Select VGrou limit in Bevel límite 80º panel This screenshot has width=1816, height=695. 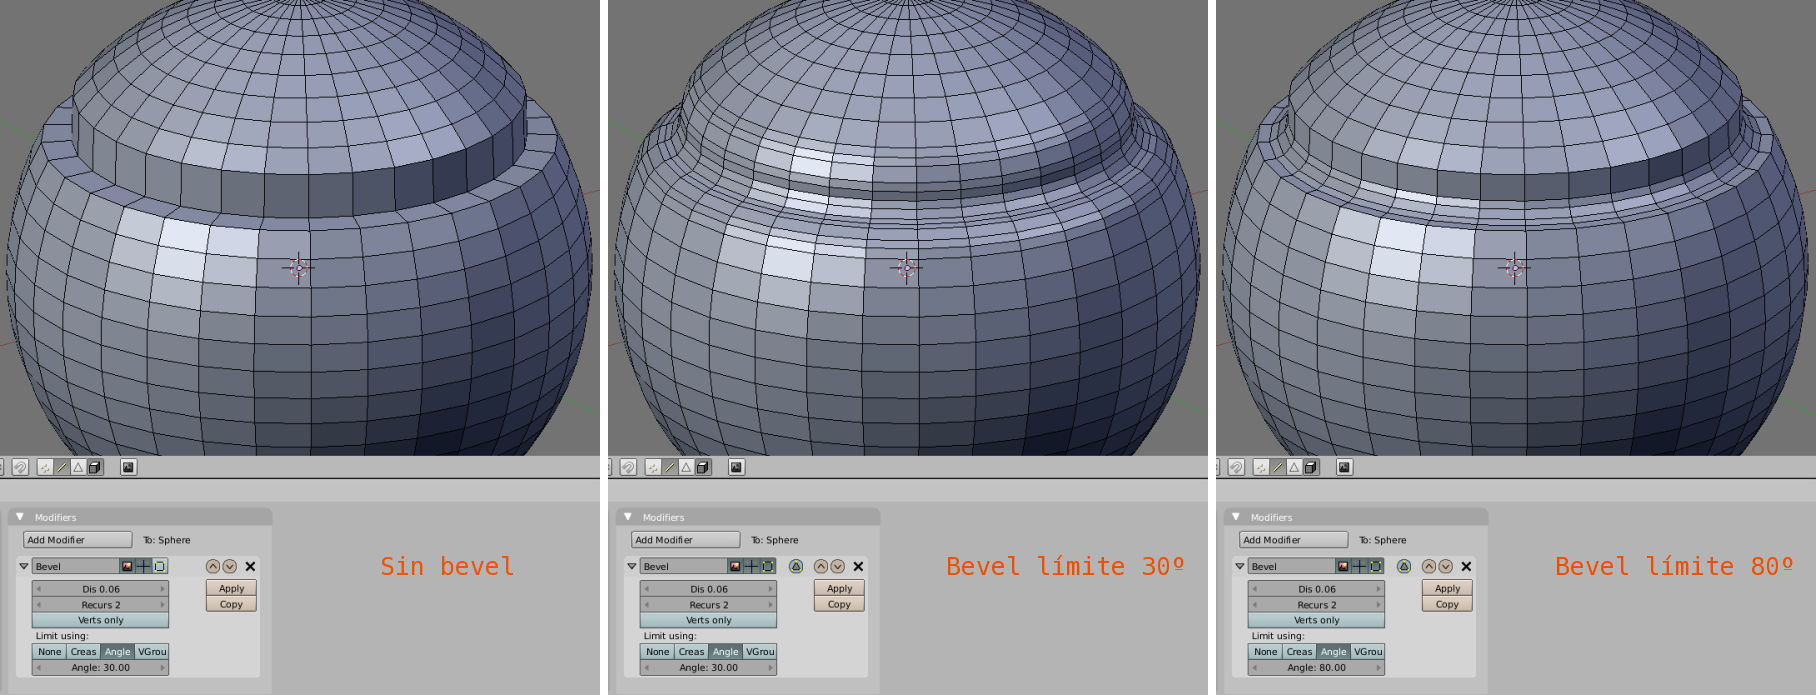click(x=1367, y=651)
